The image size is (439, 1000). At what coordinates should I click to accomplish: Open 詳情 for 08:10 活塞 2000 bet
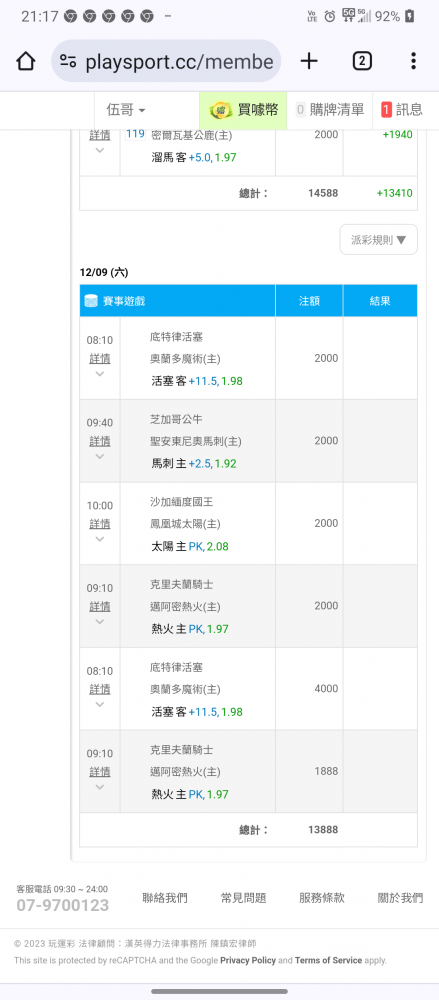pos(100,358)
